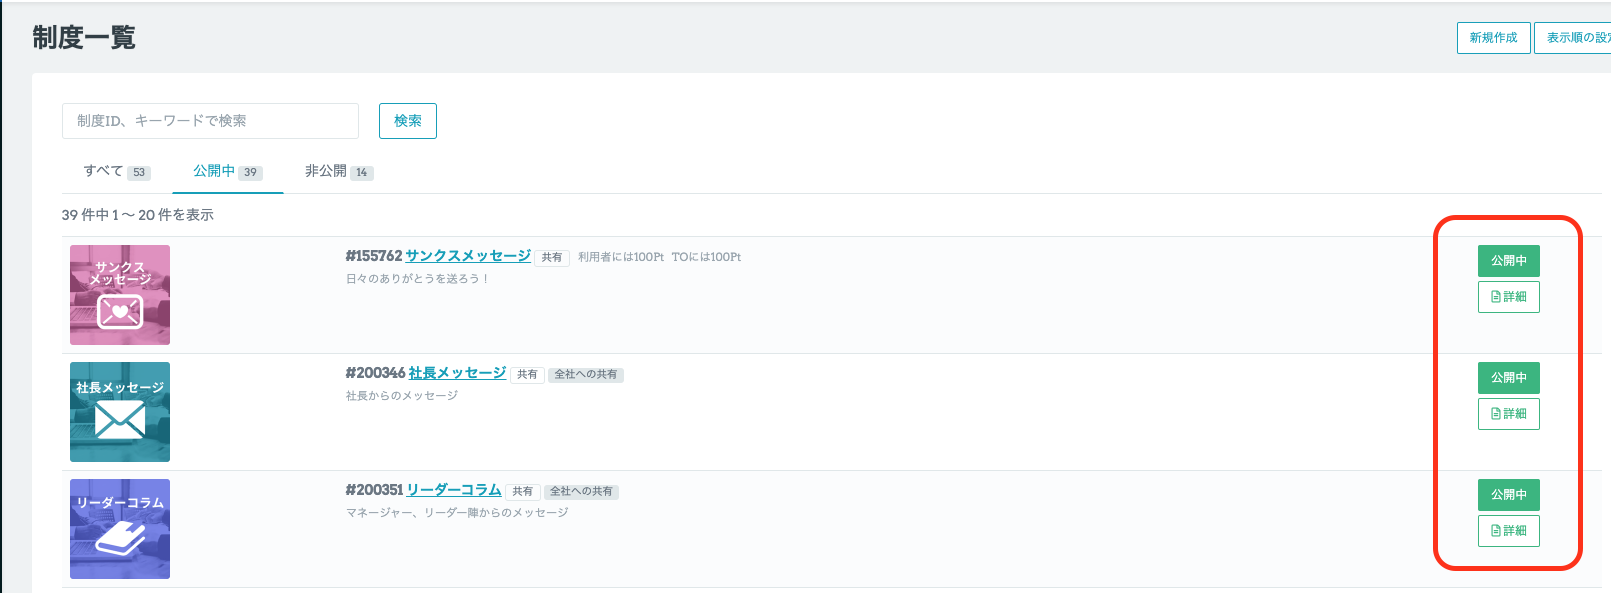
Task: Toggle 公開中 status for 社長メッセージ
Action: [1508, 378]
